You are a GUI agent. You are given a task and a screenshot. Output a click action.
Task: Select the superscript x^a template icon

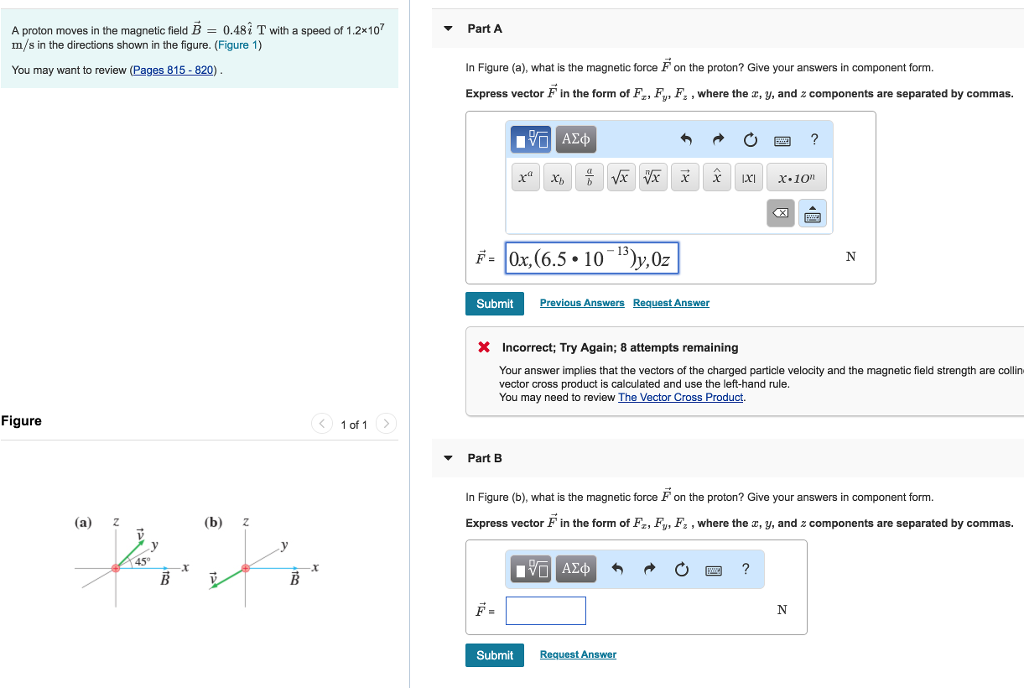coord(524,177)
